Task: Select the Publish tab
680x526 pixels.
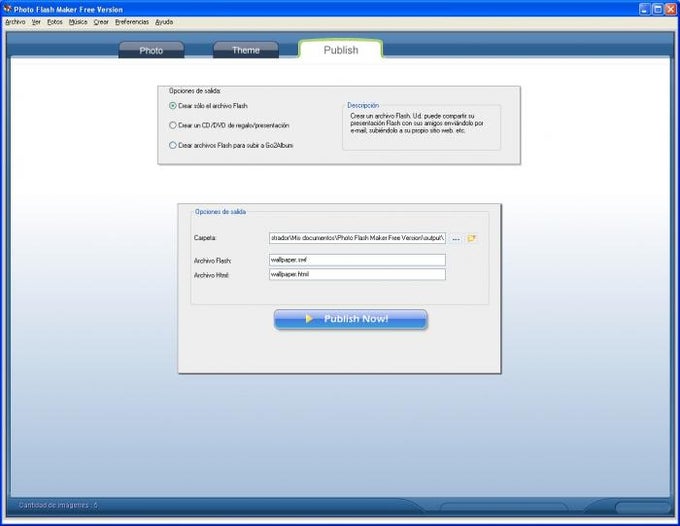Action: pyautogui.click(x=340, y=49)
